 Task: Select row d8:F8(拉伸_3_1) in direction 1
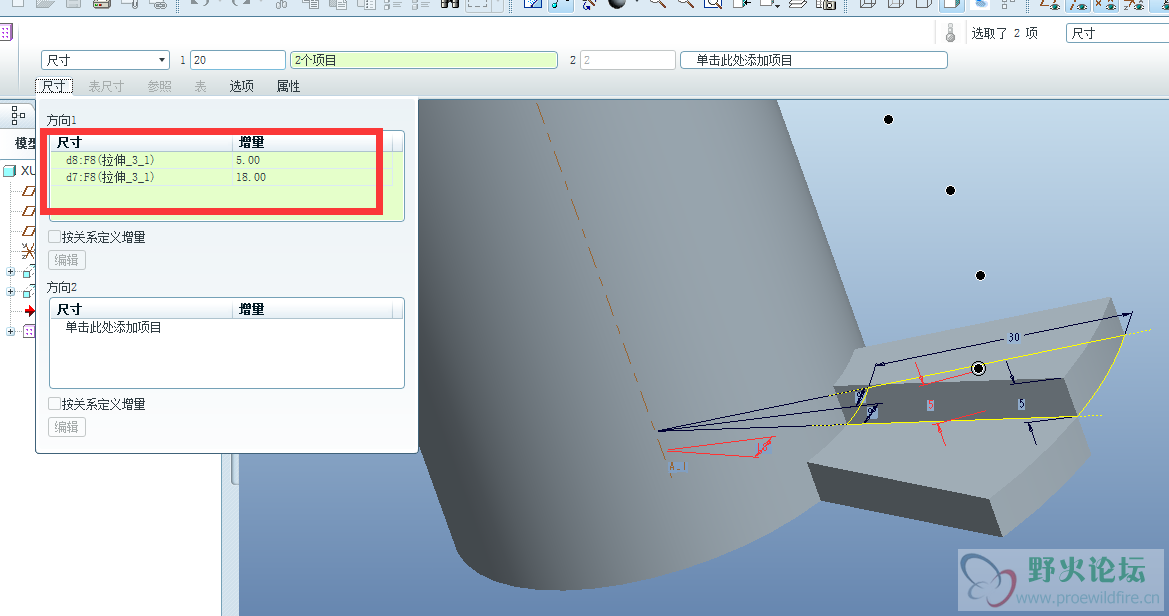pyautogui.click(x=221, y=160)
